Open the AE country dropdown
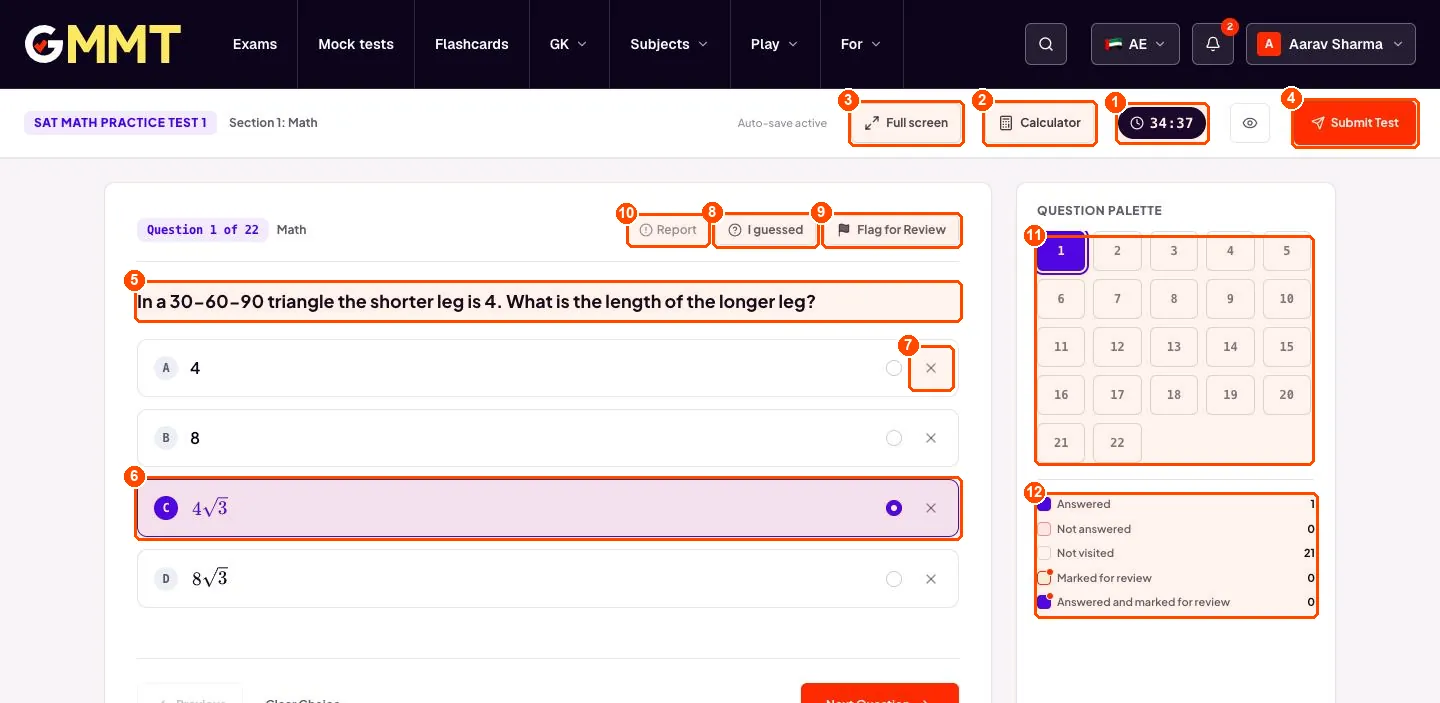Screen dimensions: 1440x703 click(1135, 44)
